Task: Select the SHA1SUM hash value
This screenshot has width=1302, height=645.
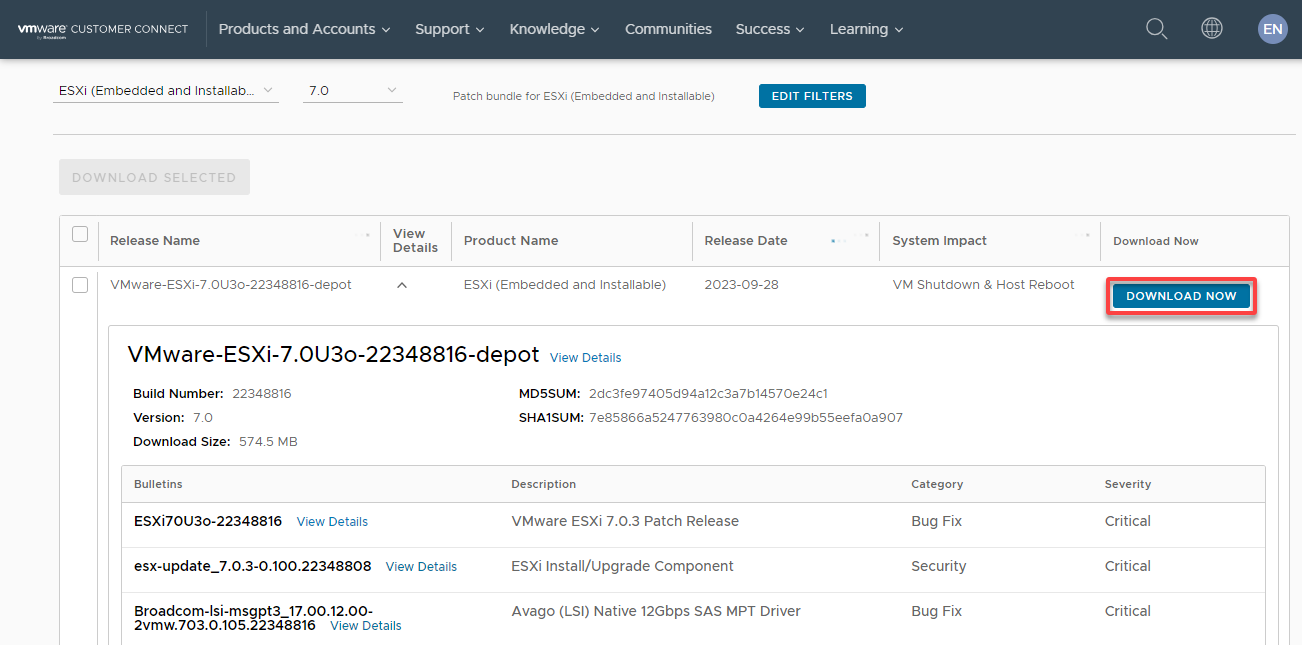Action: click(745, 418)
